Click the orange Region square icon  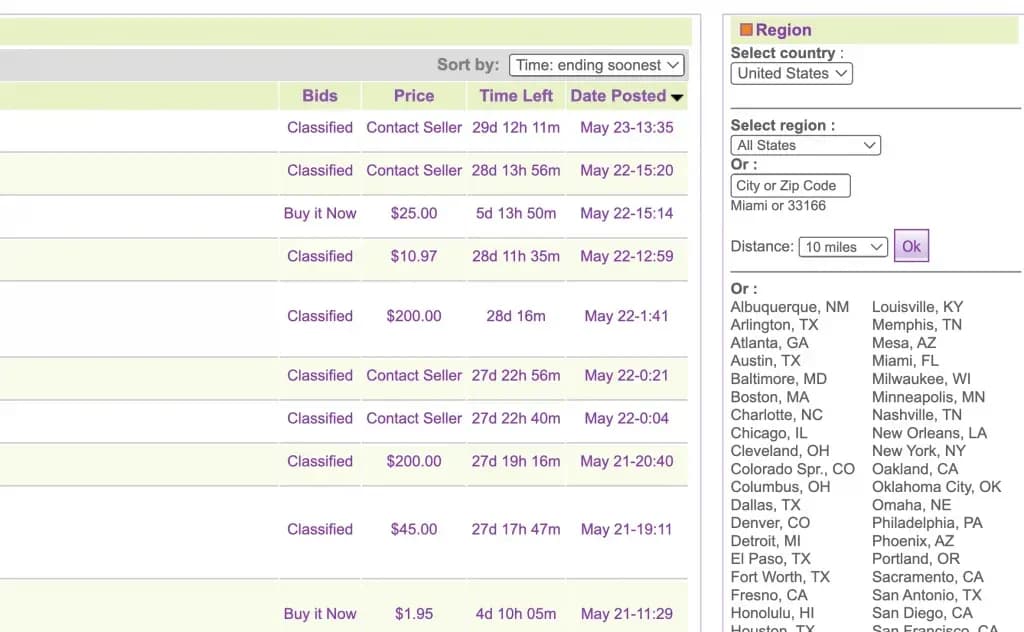coord(746,29)
